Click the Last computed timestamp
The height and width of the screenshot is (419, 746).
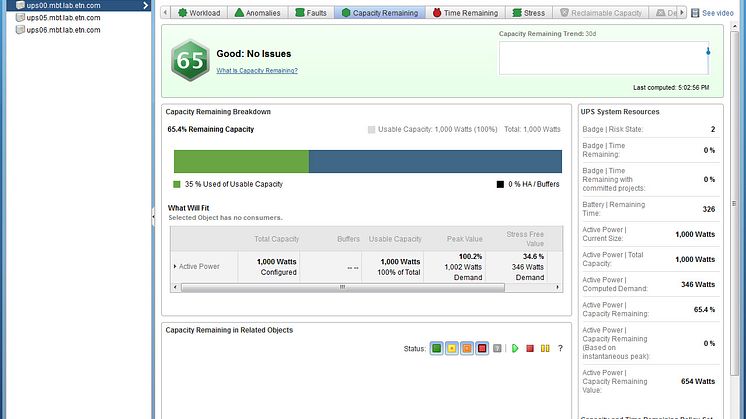point(671,88)
